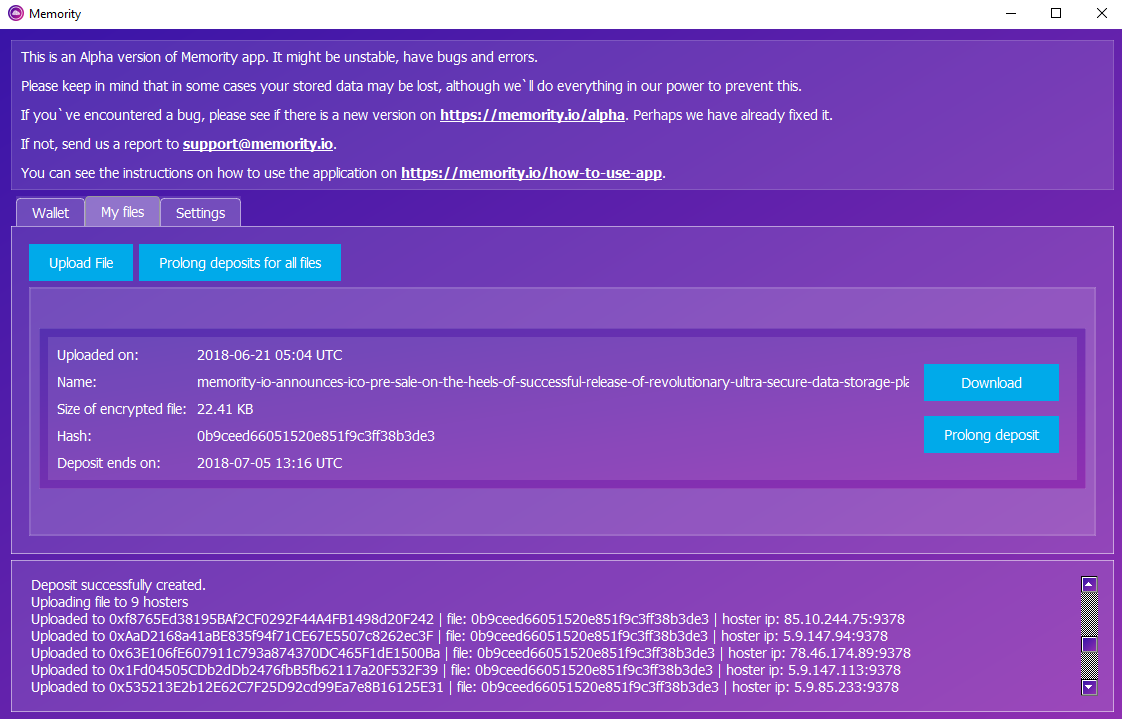Click the Upload File button
The width and height of the screenshot is (1122, 719).
[x=81, y=263]
